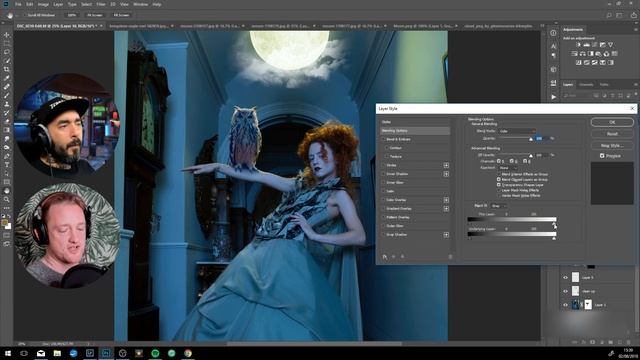Image resolution: width=640 pixels, height=360 pixels.
Task: Open the Blend Mode dropdown
Action: tap(517, 131)
